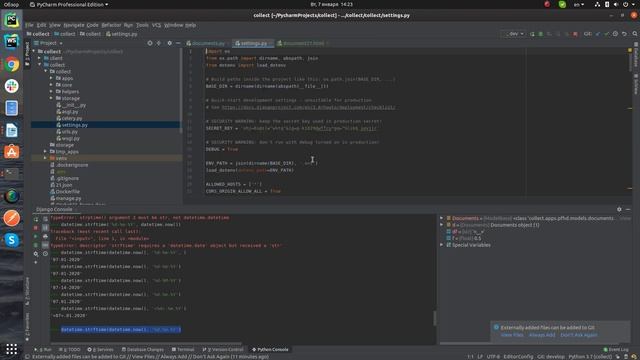640x360 pixels.
Task: Open the File menu
Action: (29, 25)
